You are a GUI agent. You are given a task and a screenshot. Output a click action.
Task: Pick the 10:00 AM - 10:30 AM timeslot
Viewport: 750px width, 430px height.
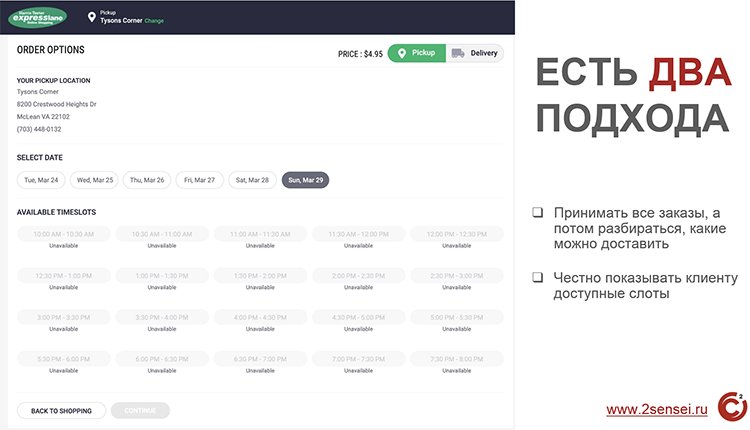pyautogui.click(x=64, y=234)
